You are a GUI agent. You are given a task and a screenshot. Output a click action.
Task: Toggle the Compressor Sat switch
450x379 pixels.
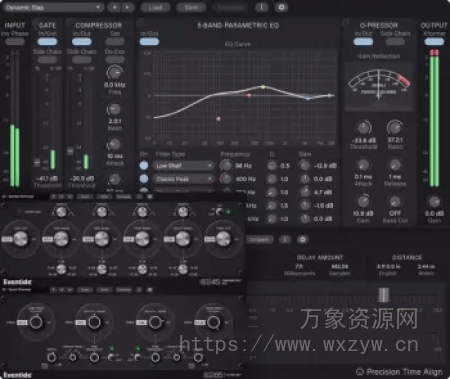(x=115, y=42)
